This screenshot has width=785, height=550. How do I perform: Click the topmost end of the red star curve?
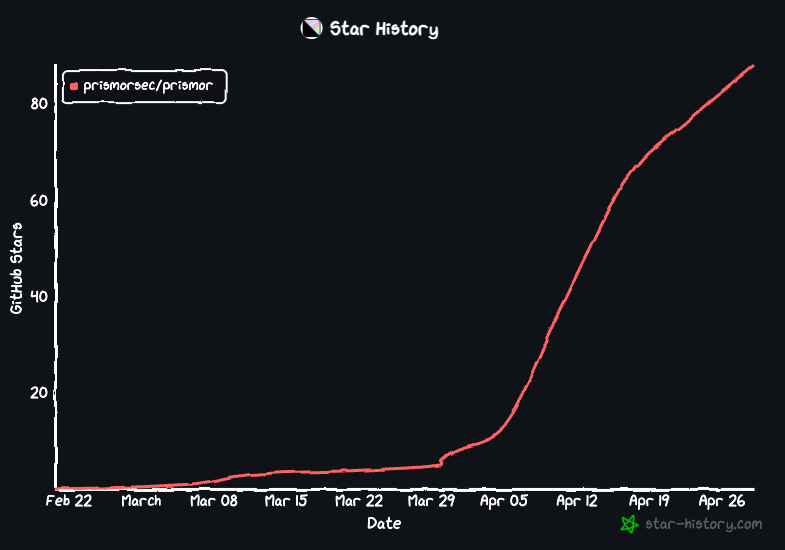[x=752, y=66]
